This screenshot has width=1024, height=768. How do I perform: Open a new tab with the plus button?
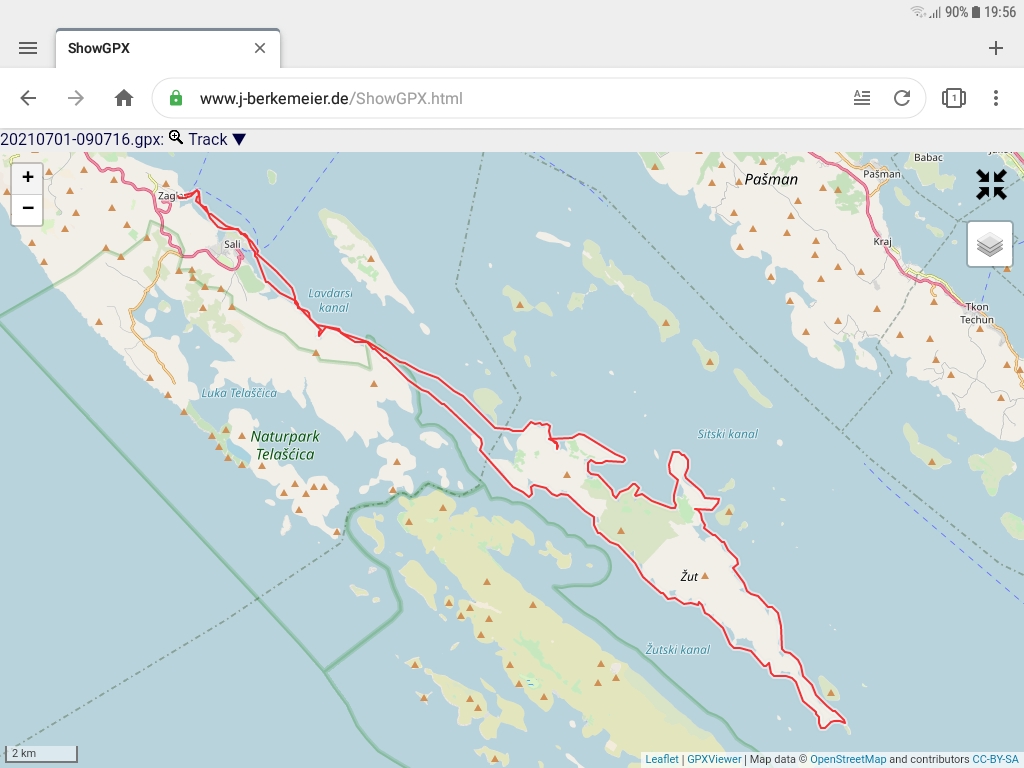point(996,47)
